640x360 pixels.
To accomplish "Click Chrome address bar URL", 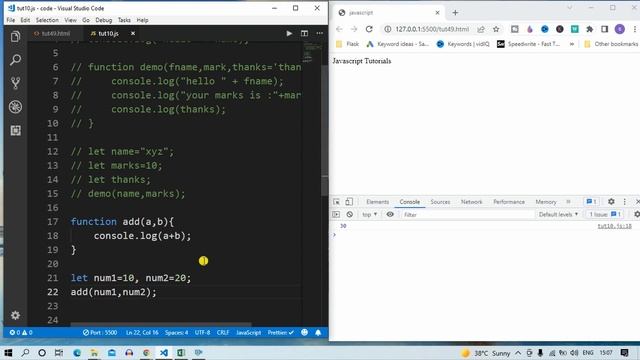I will pyautogui.click(x=432, y=29).
